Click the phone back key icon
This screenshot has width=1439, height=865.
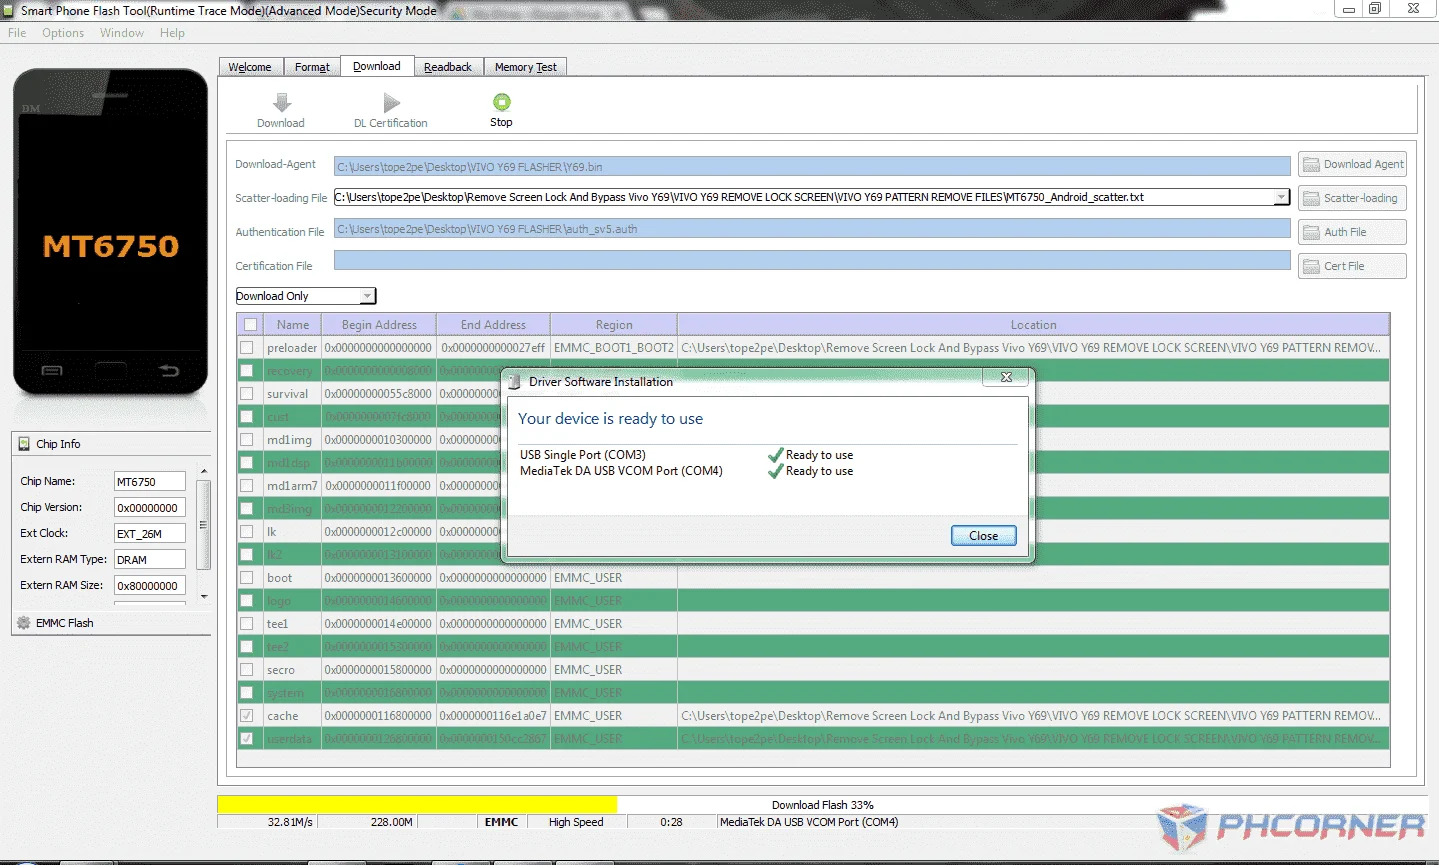[x=169, y=371]
